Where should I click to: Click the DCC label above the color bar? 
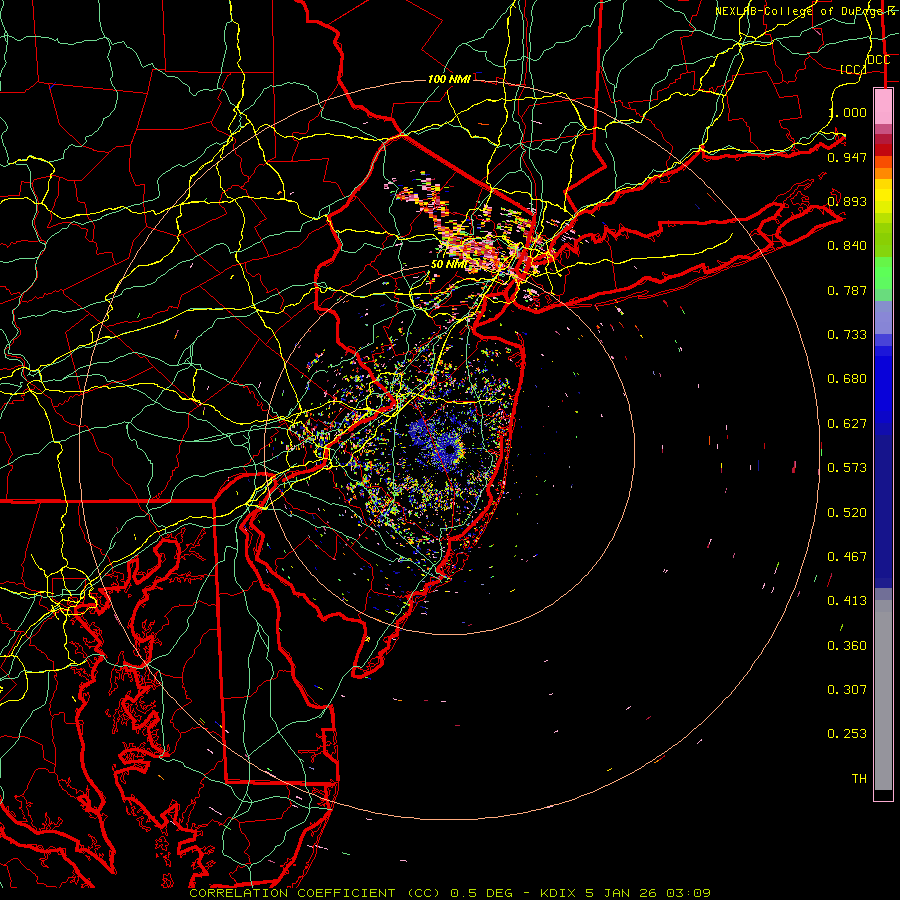(x=879, y=60)
